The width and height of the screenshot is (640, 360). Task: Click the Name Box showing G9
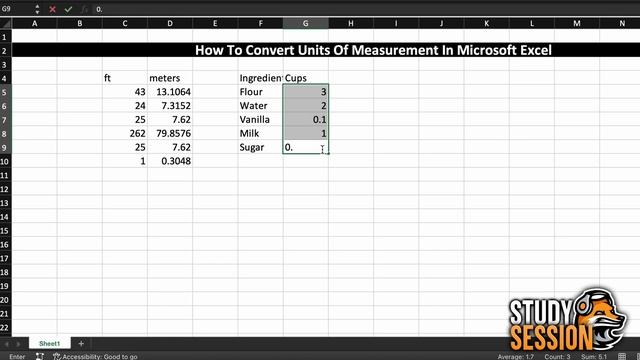click(x=16, y=9)
